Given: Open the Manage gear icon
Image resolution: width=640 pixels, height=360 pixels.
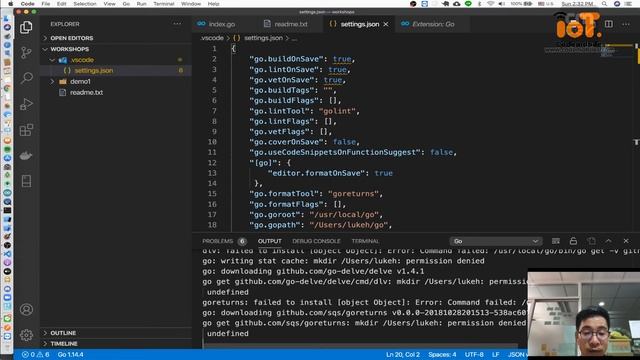Looking at the screenshot, I should pos(26,335).
